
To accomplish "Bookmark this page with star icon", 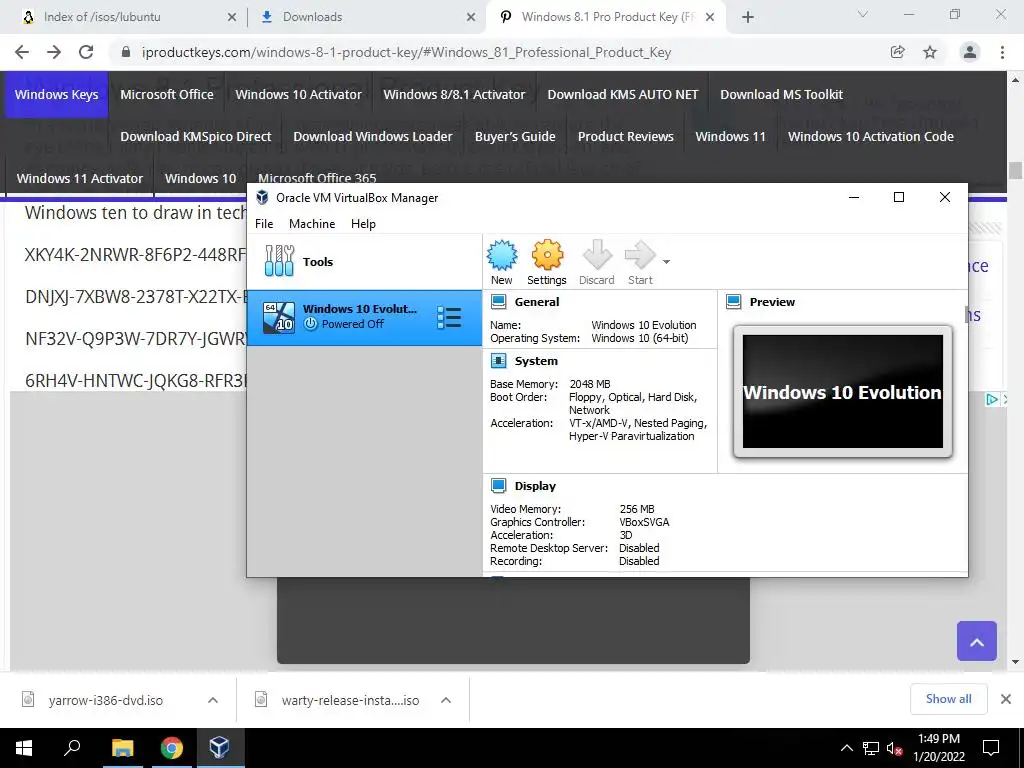I will [x=930, y=52].
